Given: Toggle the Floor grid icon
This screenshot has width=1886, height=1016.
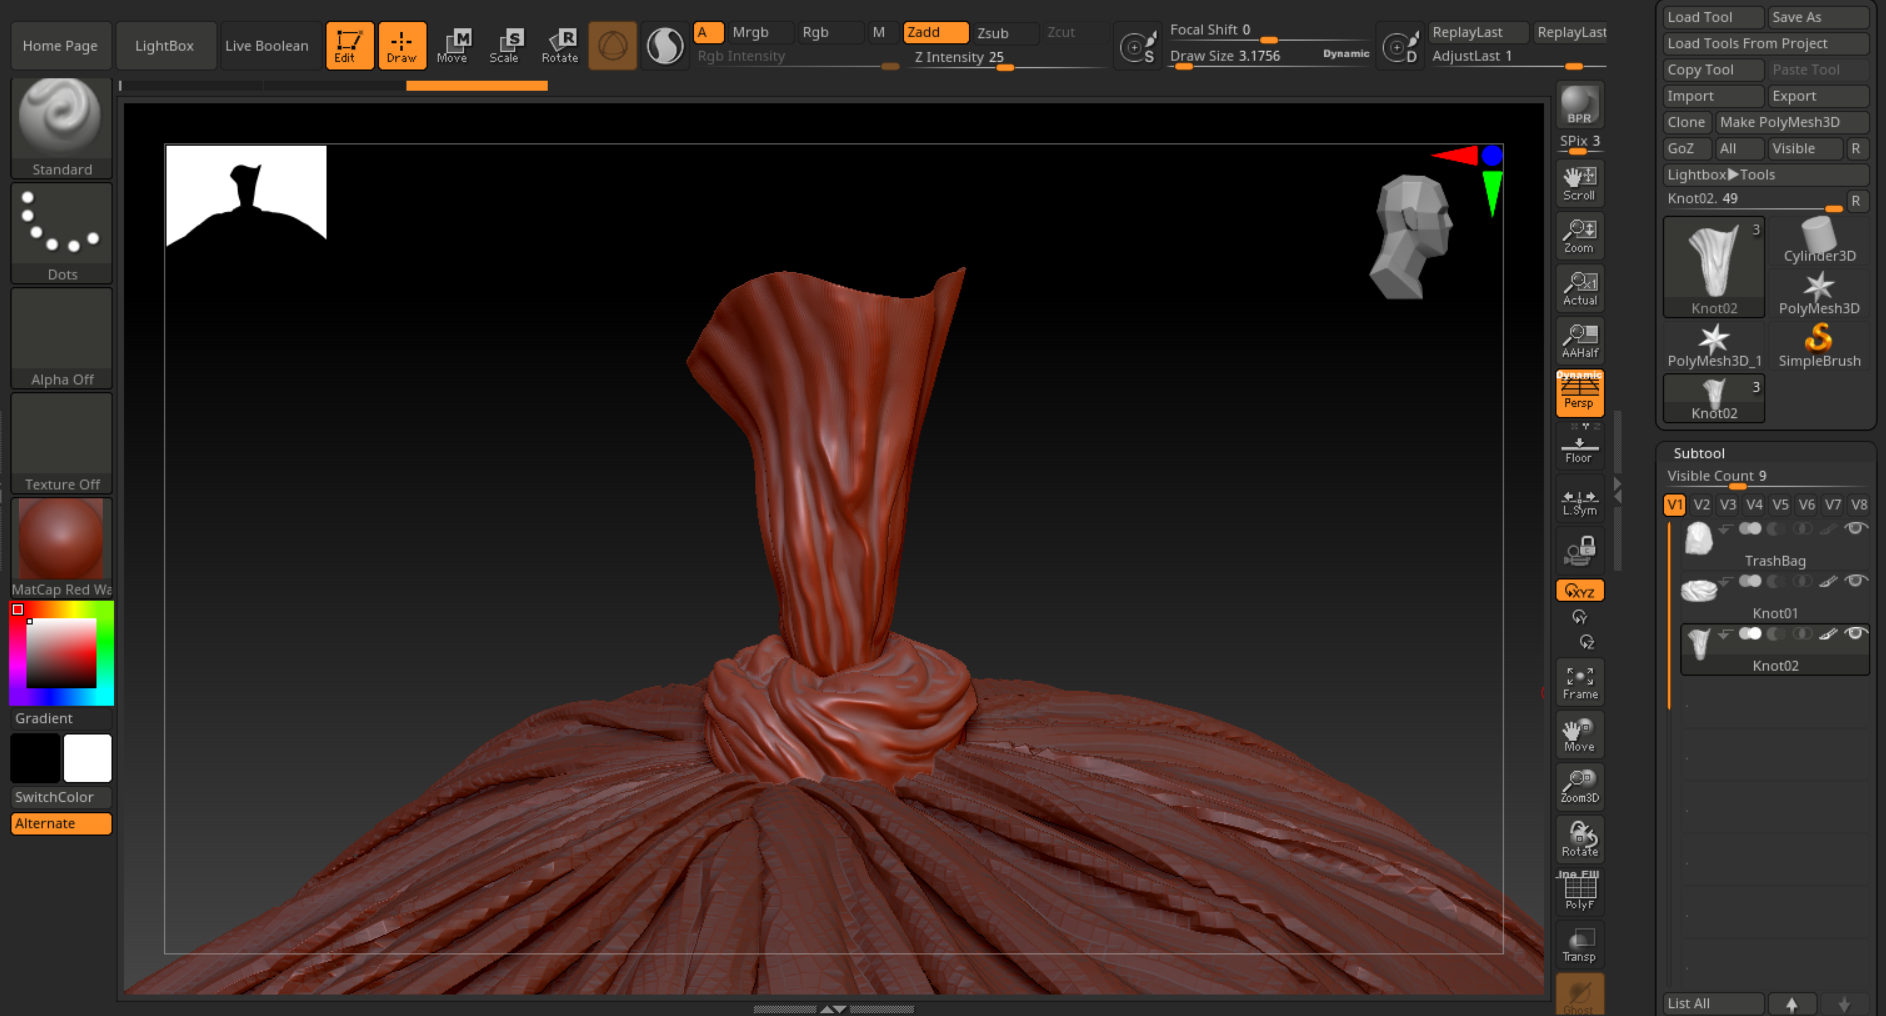Looking at the screenshot, I should pos(1579,448).
